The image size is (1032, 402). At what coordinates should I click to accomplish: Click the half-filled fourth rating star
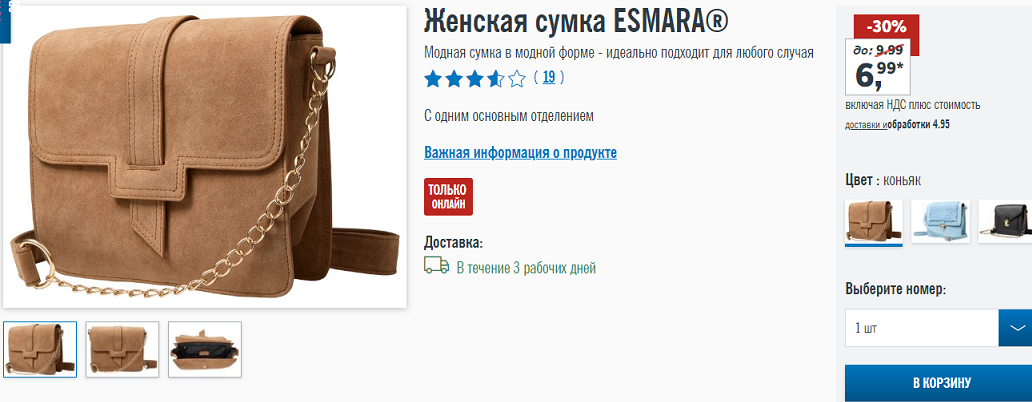point(496,79)
